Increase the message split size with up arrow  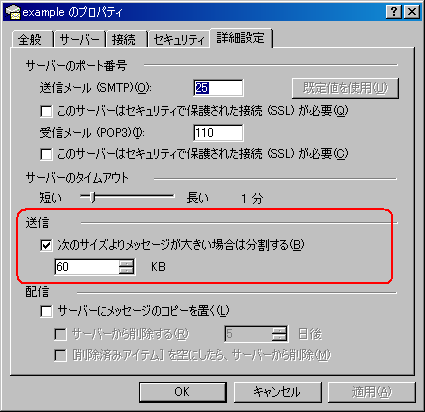click(x=126, y=263)
